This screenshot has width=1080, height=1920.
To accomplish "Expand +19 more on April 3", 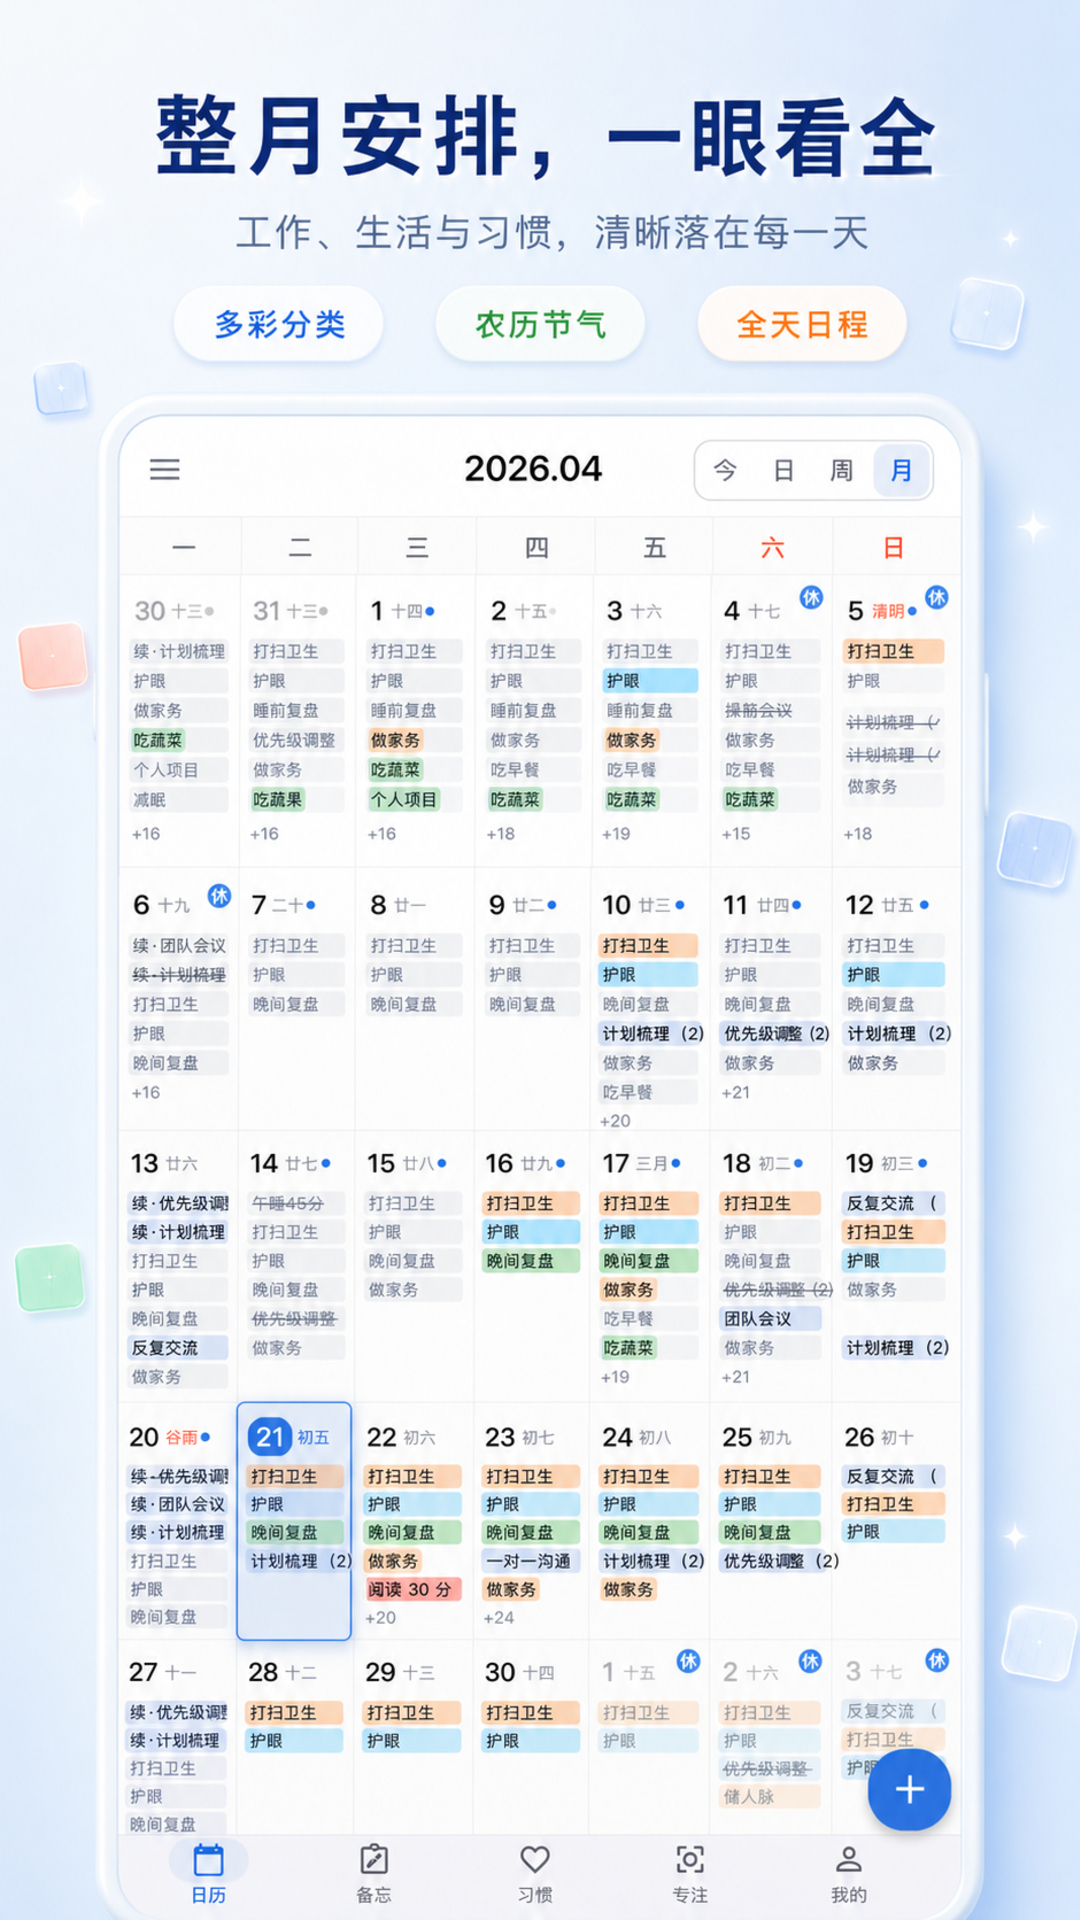I will [x=616, y=834].
